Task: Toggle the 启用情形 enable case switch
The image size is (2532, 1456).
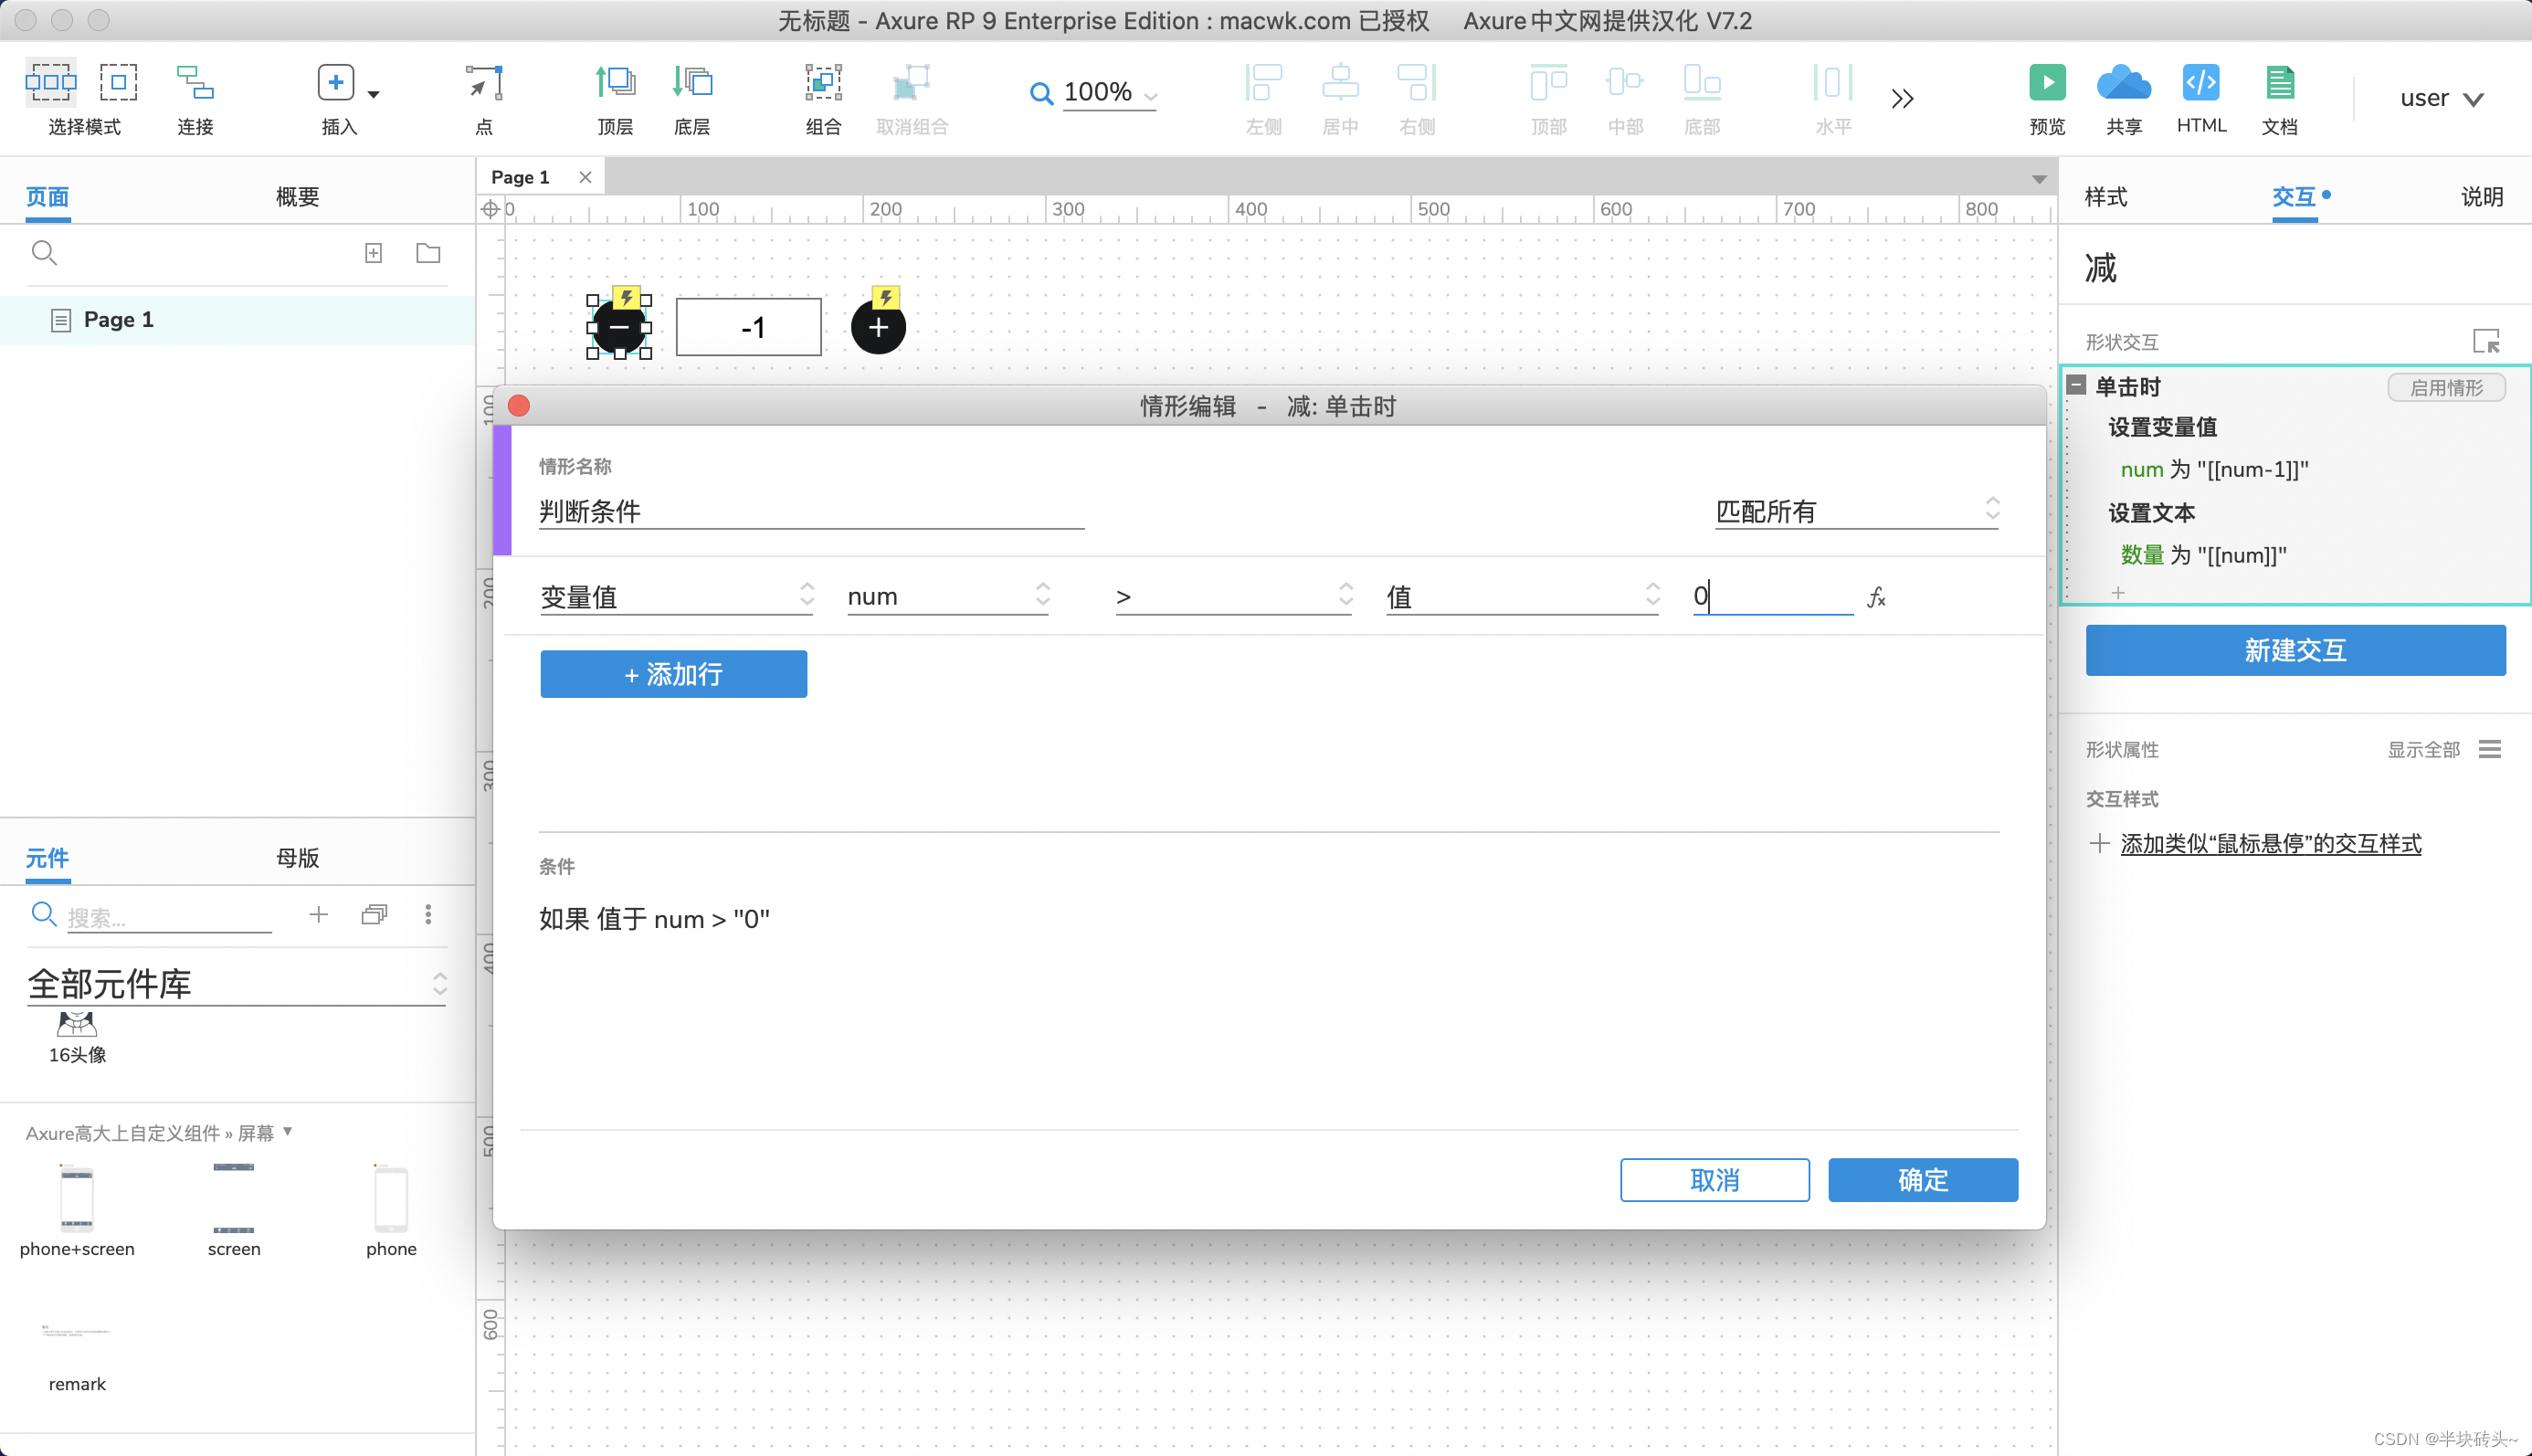Action: coord(2445,388)
